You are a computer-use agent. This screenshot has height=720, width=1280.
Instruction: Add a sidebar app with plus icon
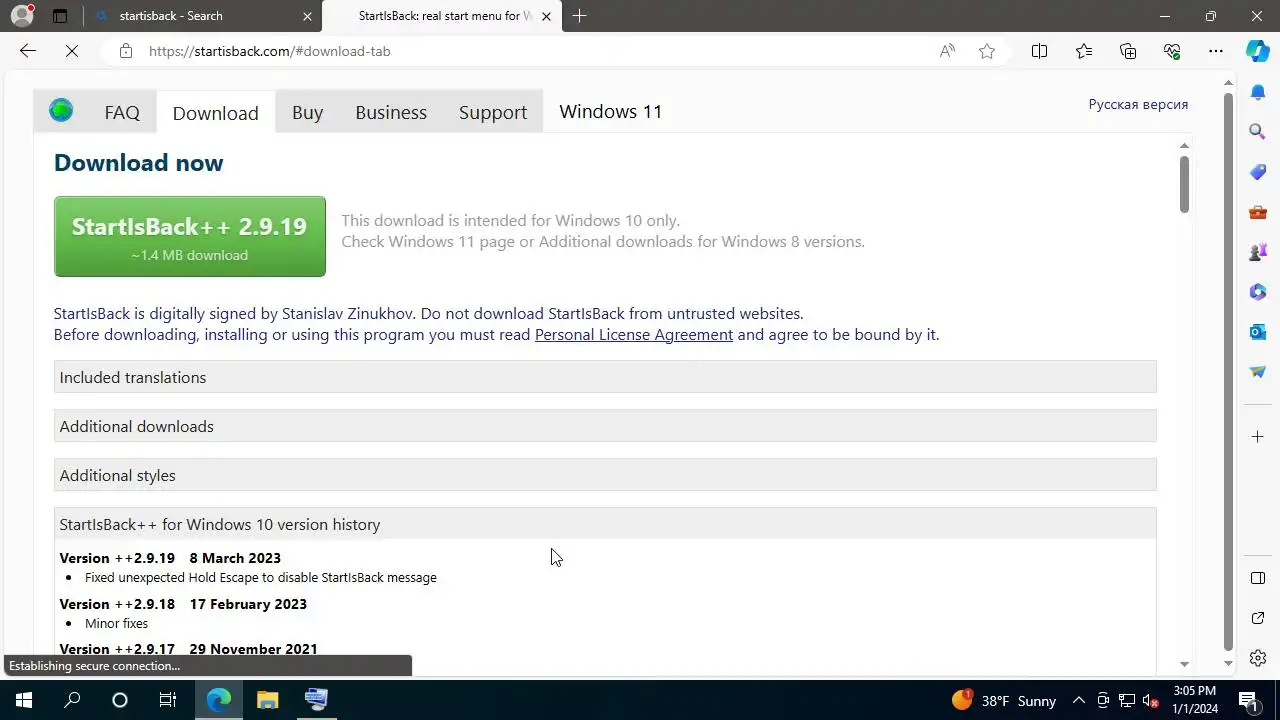(x=1258, y=436)
